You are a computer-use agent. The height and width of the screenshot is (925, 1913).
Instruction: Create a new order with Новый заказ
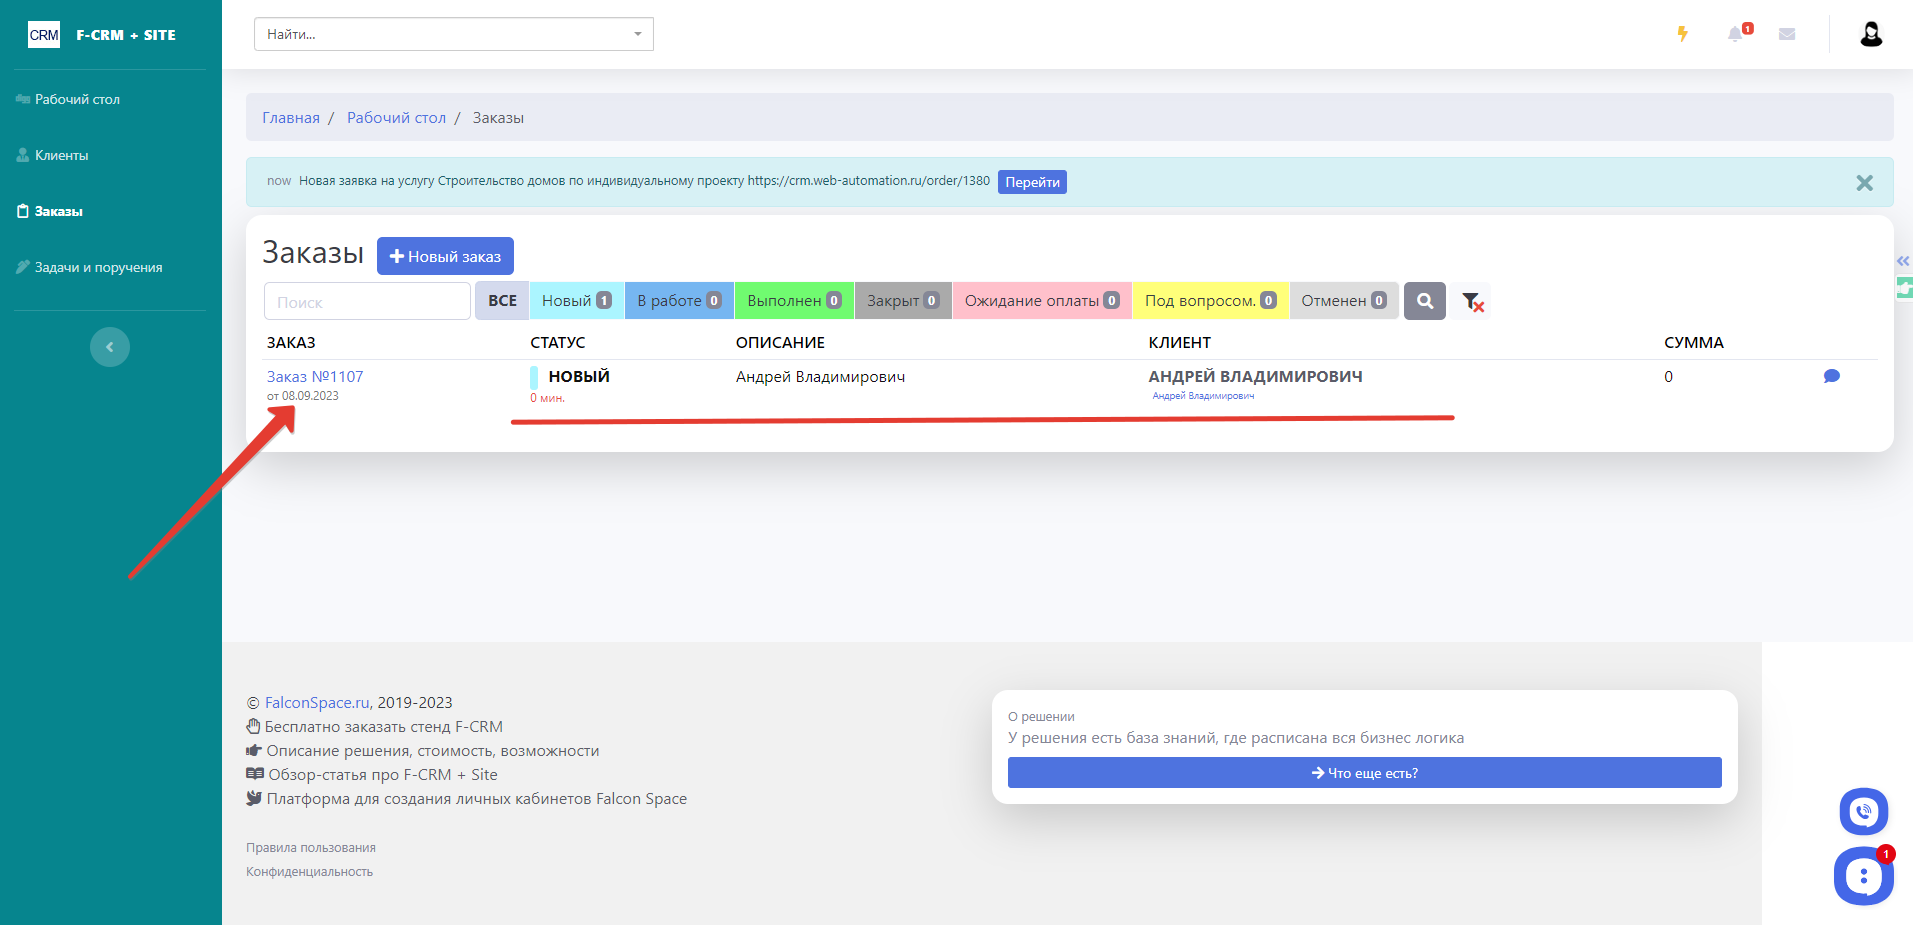[x=445, y=256]
